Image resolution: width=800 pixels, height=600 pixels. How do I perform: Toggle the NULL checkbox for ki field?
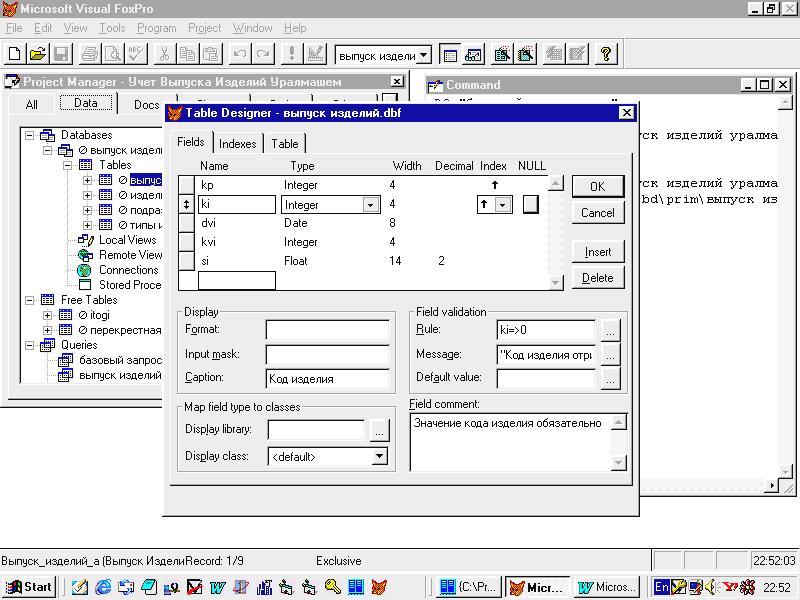tap(531, 205)
